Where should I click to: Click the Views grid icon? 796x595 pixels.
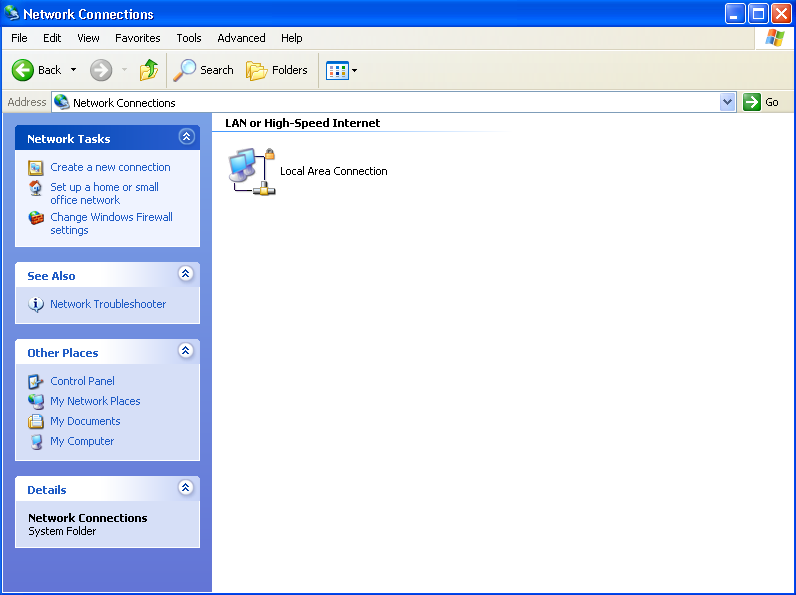point(337,71)
